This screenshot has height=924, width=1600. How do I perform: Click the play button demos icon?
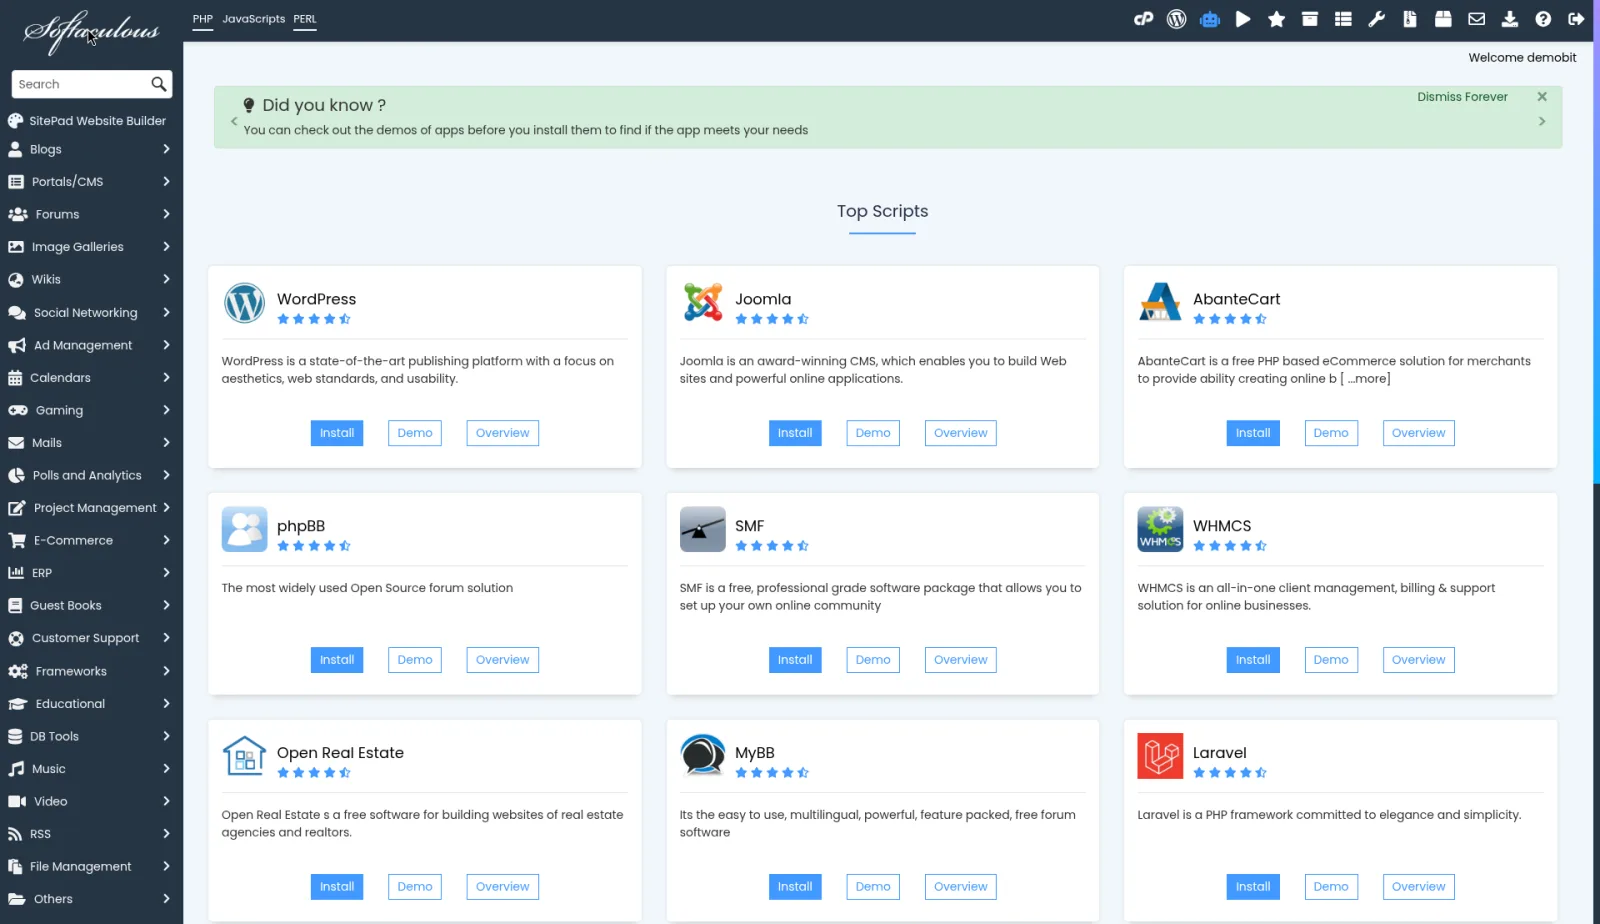(1243, 19)
